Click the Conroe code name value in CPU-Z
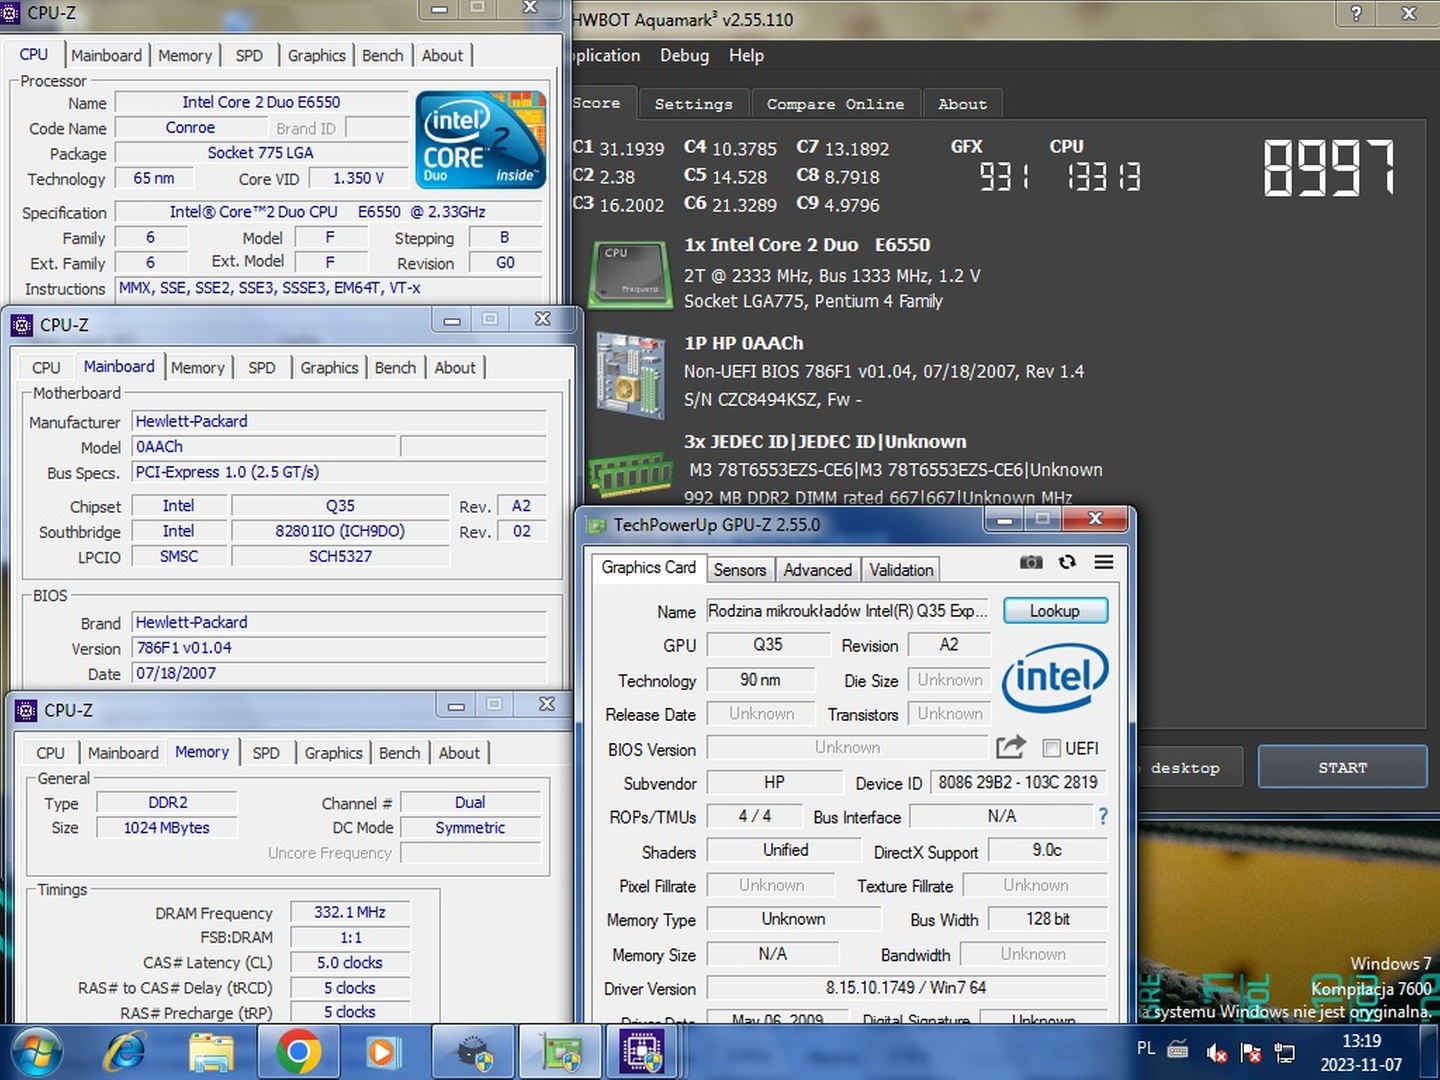 190,128
